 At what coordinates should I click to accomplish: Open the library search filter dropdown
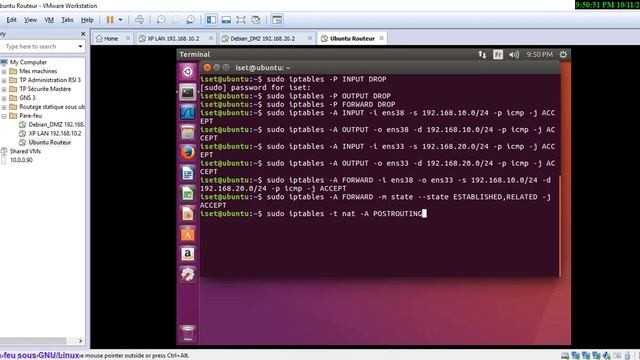(80, 47)
